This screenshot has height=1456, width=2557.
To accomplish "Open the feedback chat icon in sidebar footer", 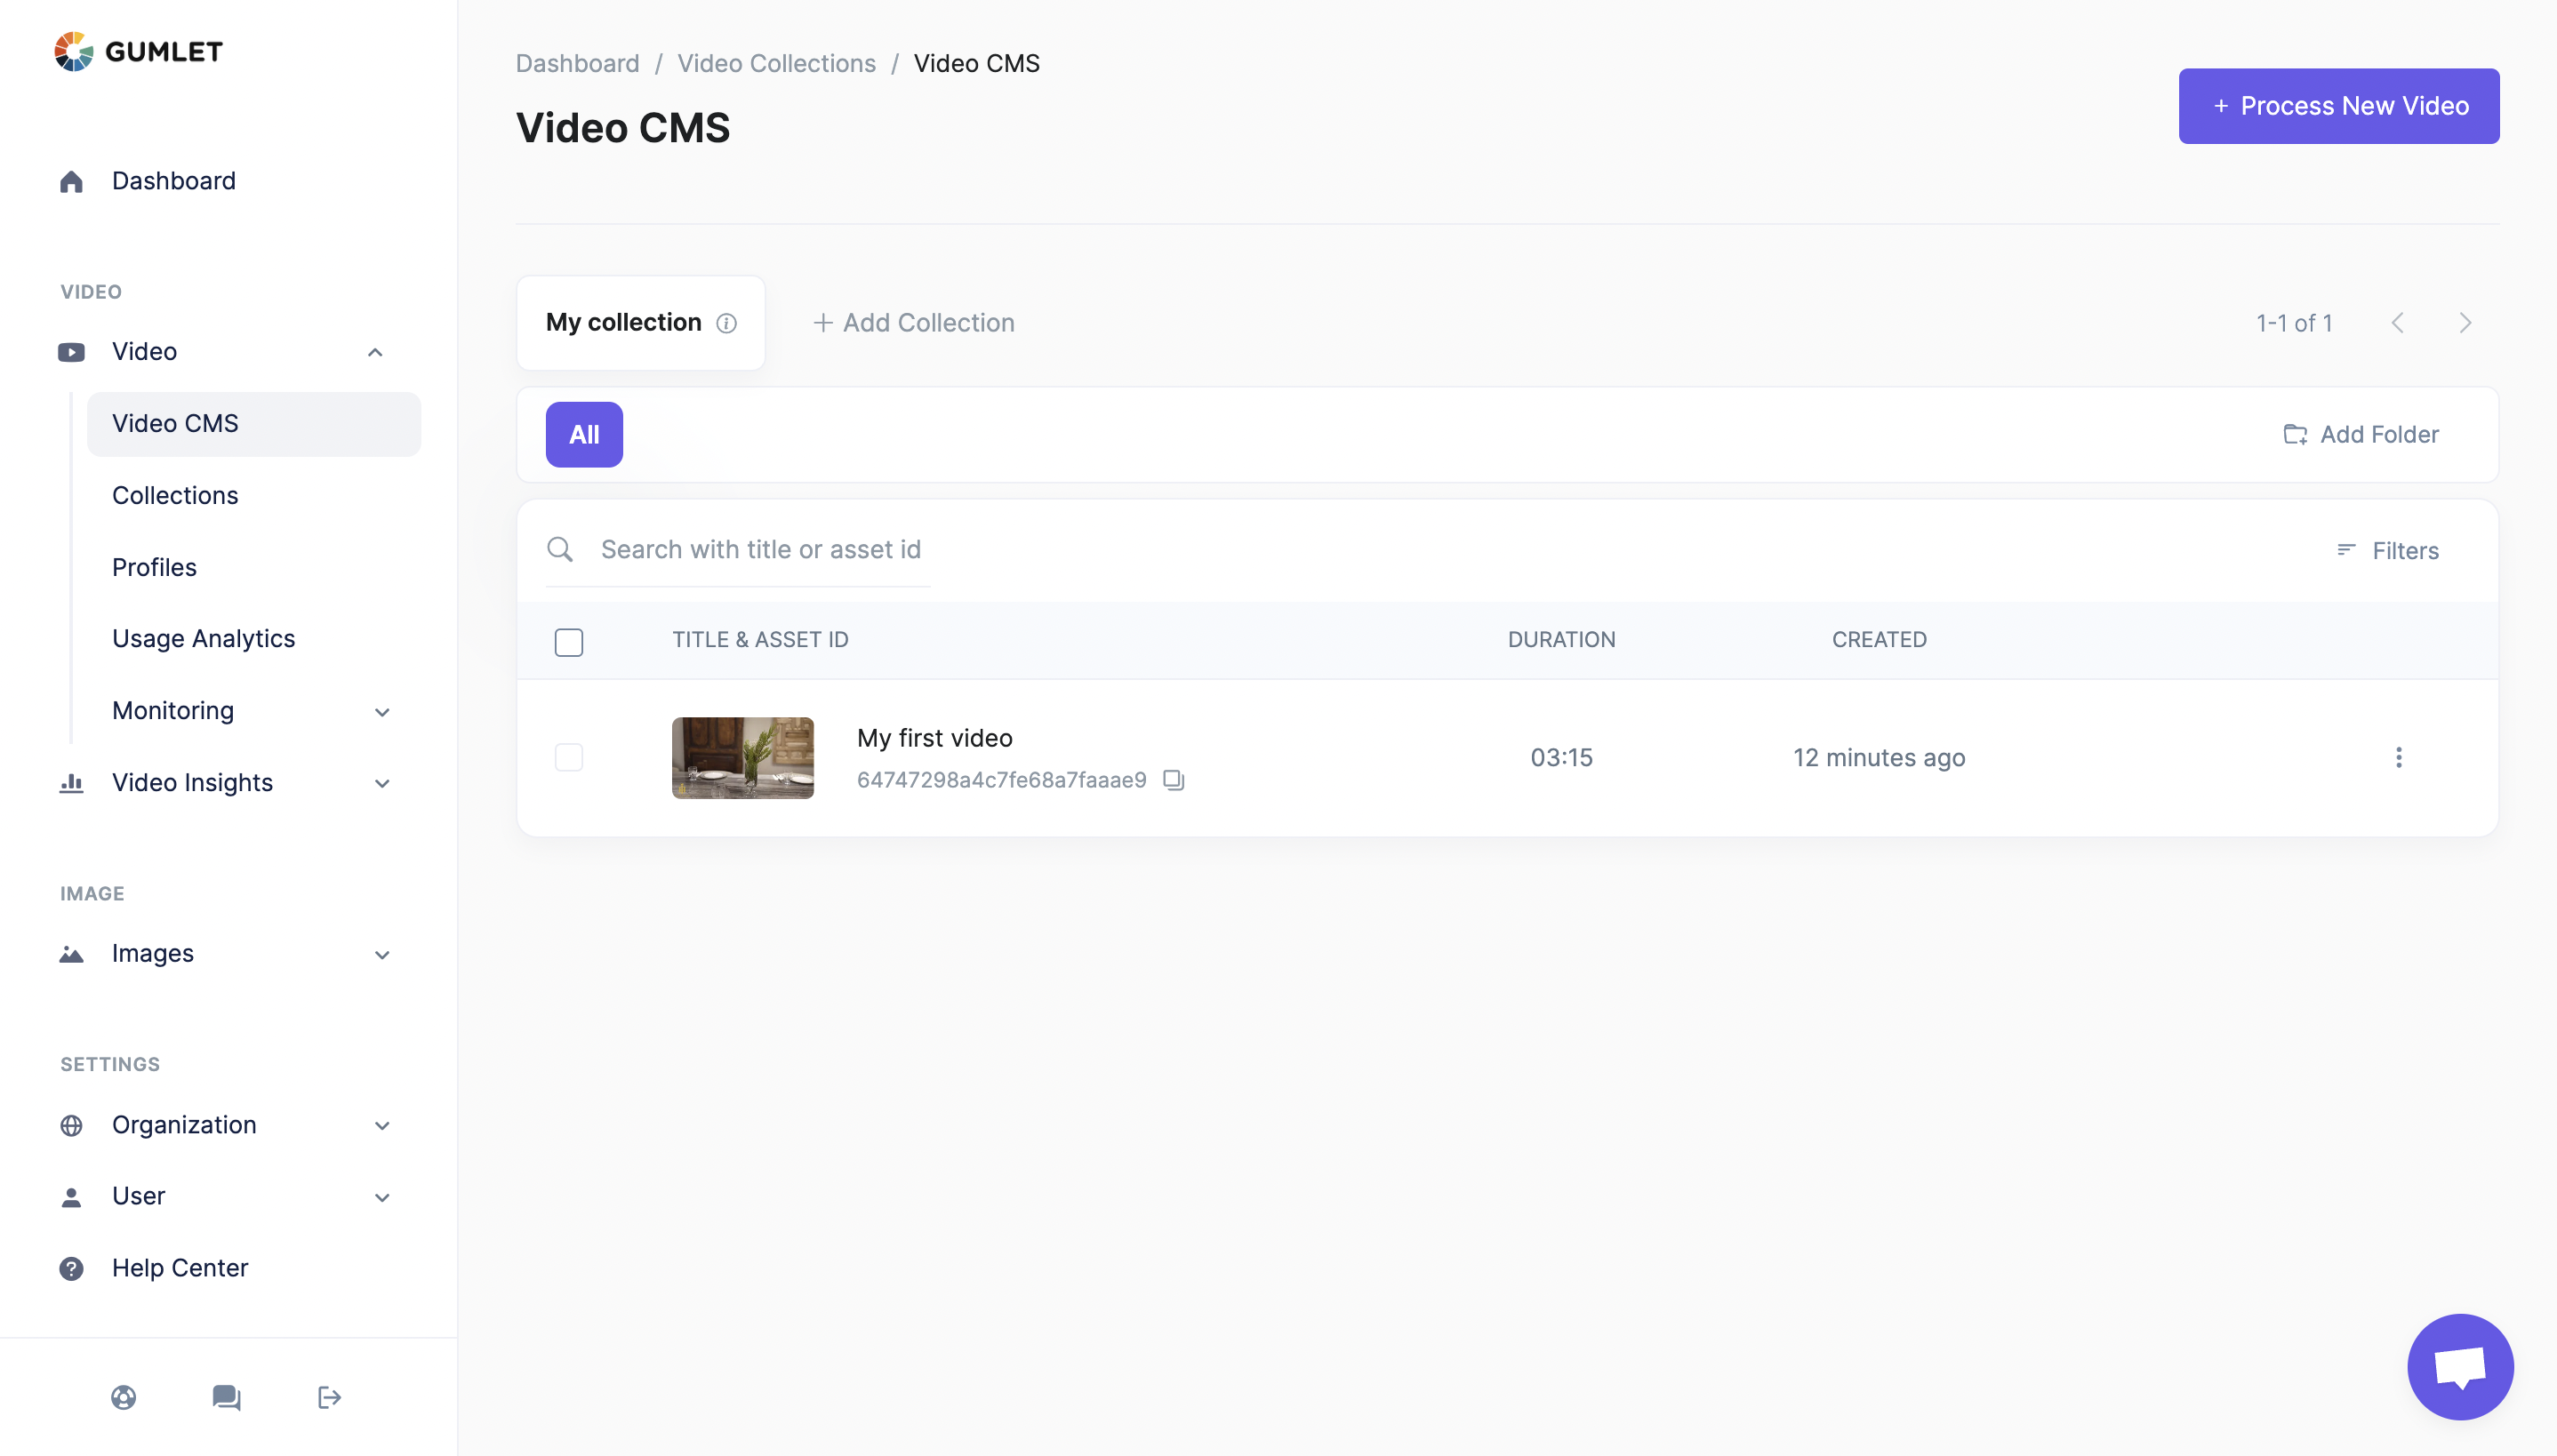I will (x=226, y=1397).
